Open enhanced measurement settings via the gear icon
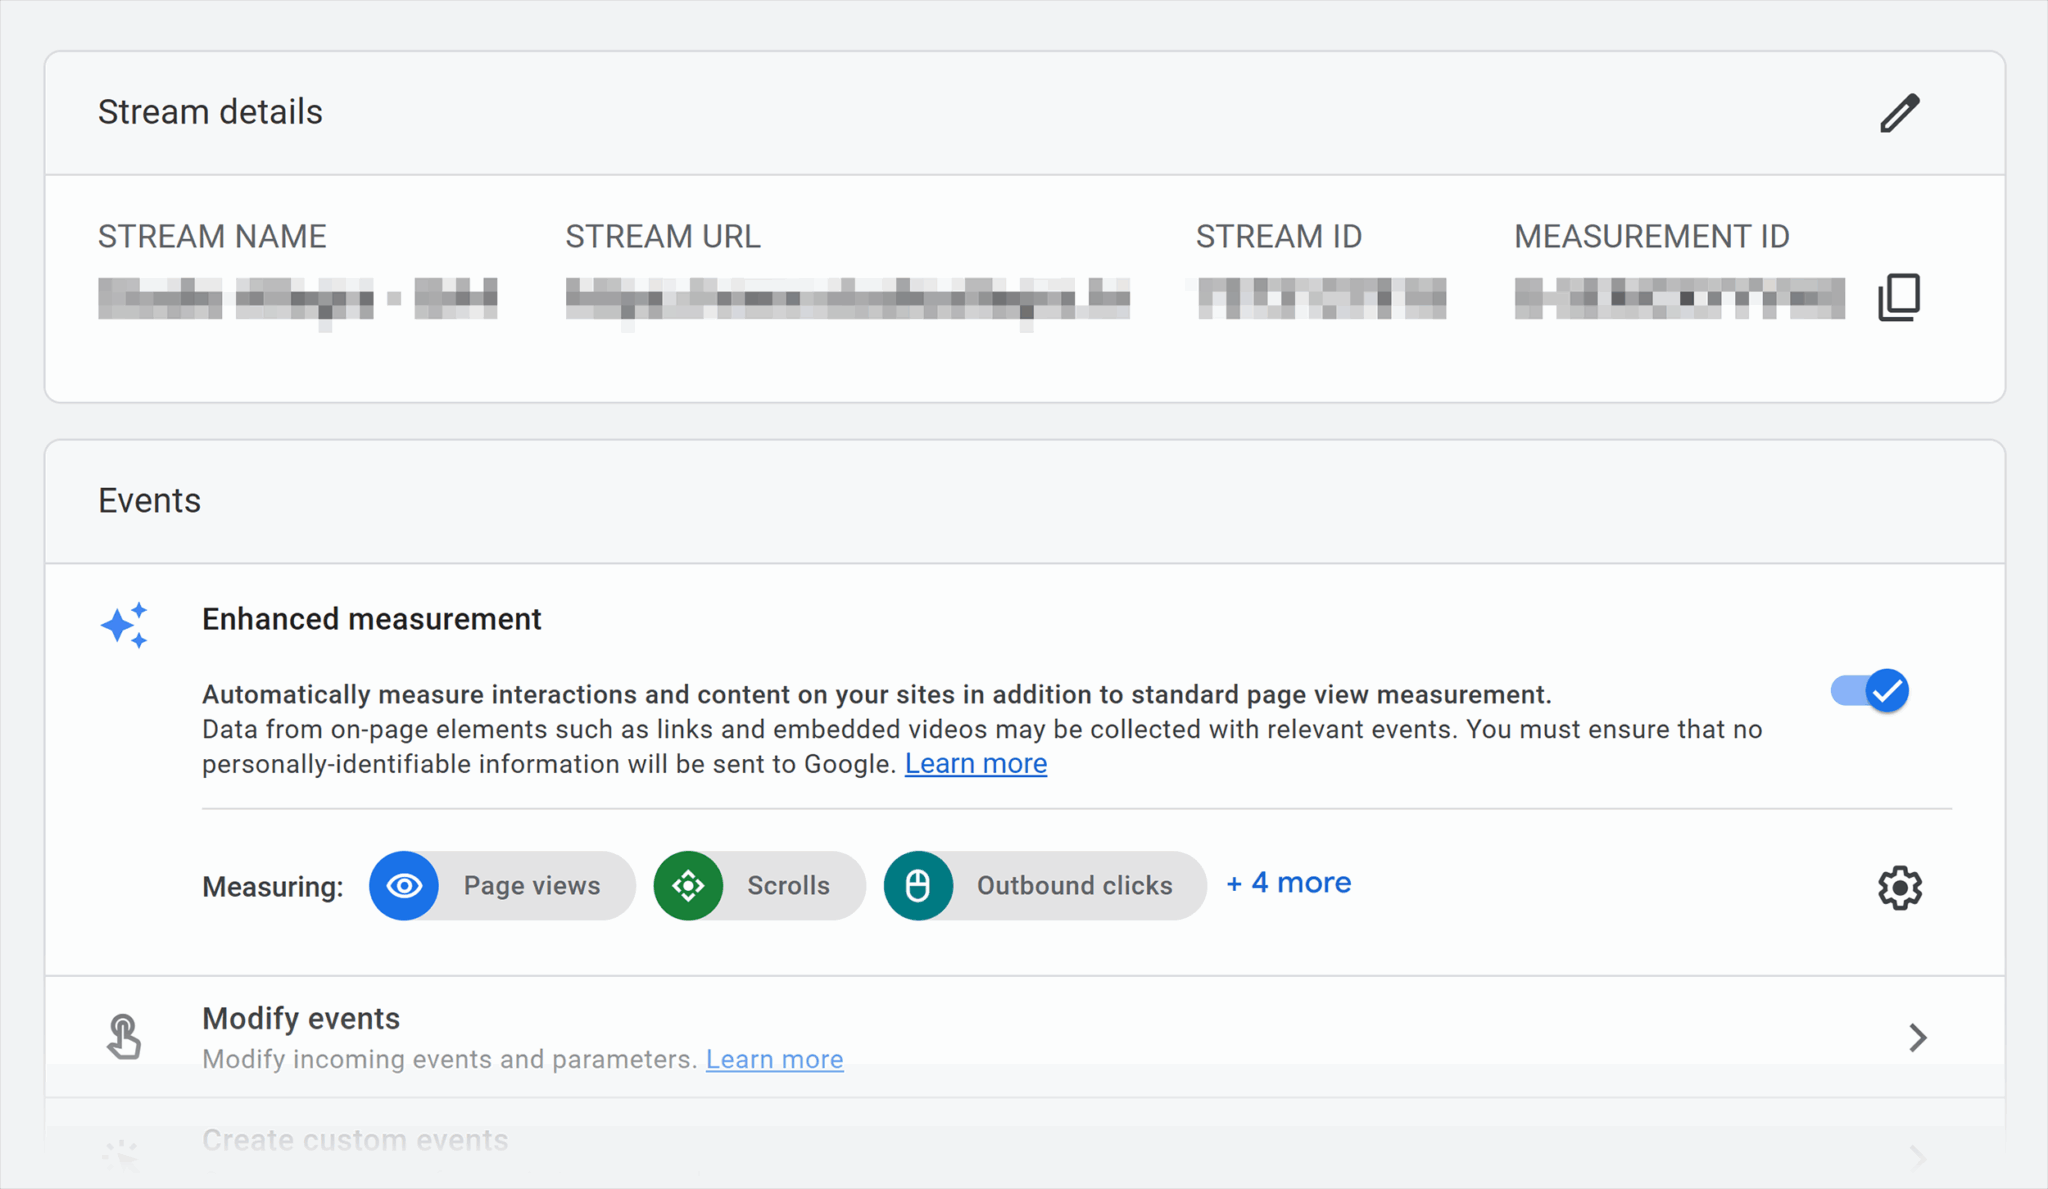This screenshot has height=1189, width=2048. pyautogui.click(x=1899, y=887)
